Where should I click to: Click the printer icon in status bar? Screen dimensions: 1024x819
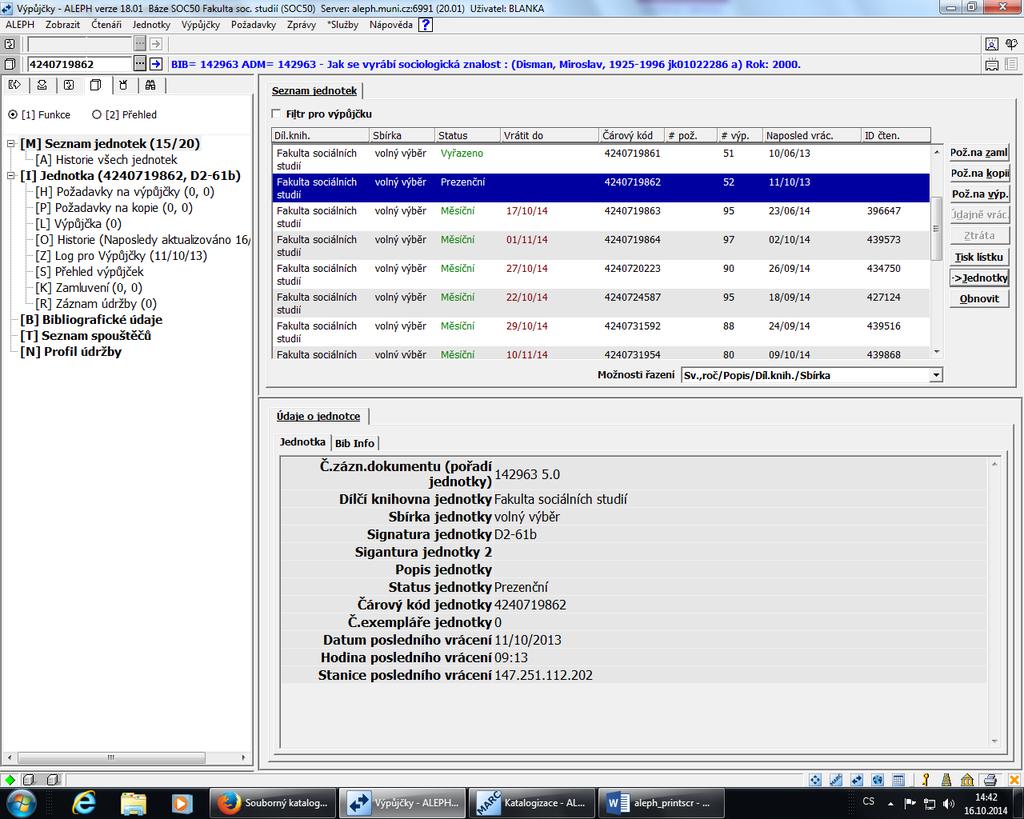[990, 779]
